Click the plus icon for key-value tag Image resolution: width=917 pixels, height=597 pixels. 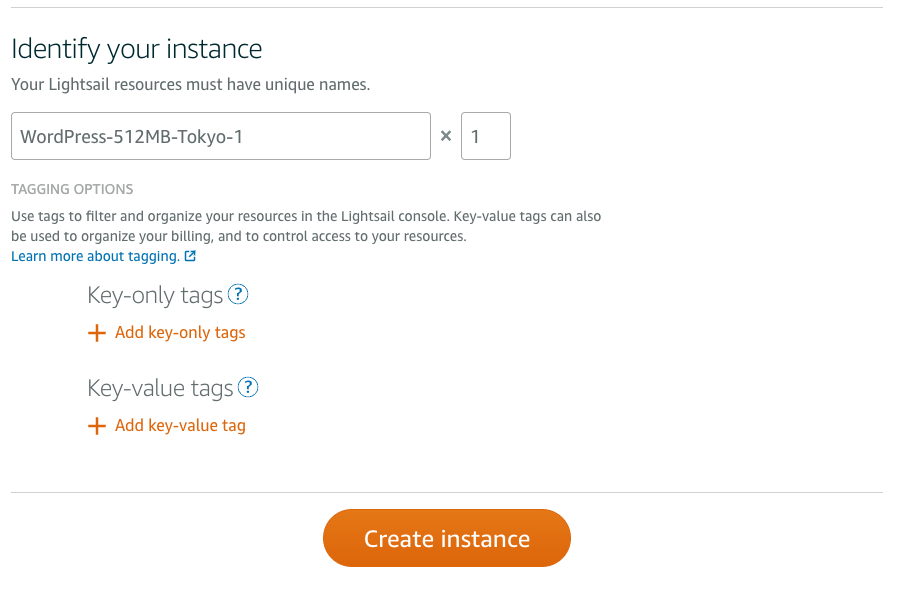click(x=97, y=426)
